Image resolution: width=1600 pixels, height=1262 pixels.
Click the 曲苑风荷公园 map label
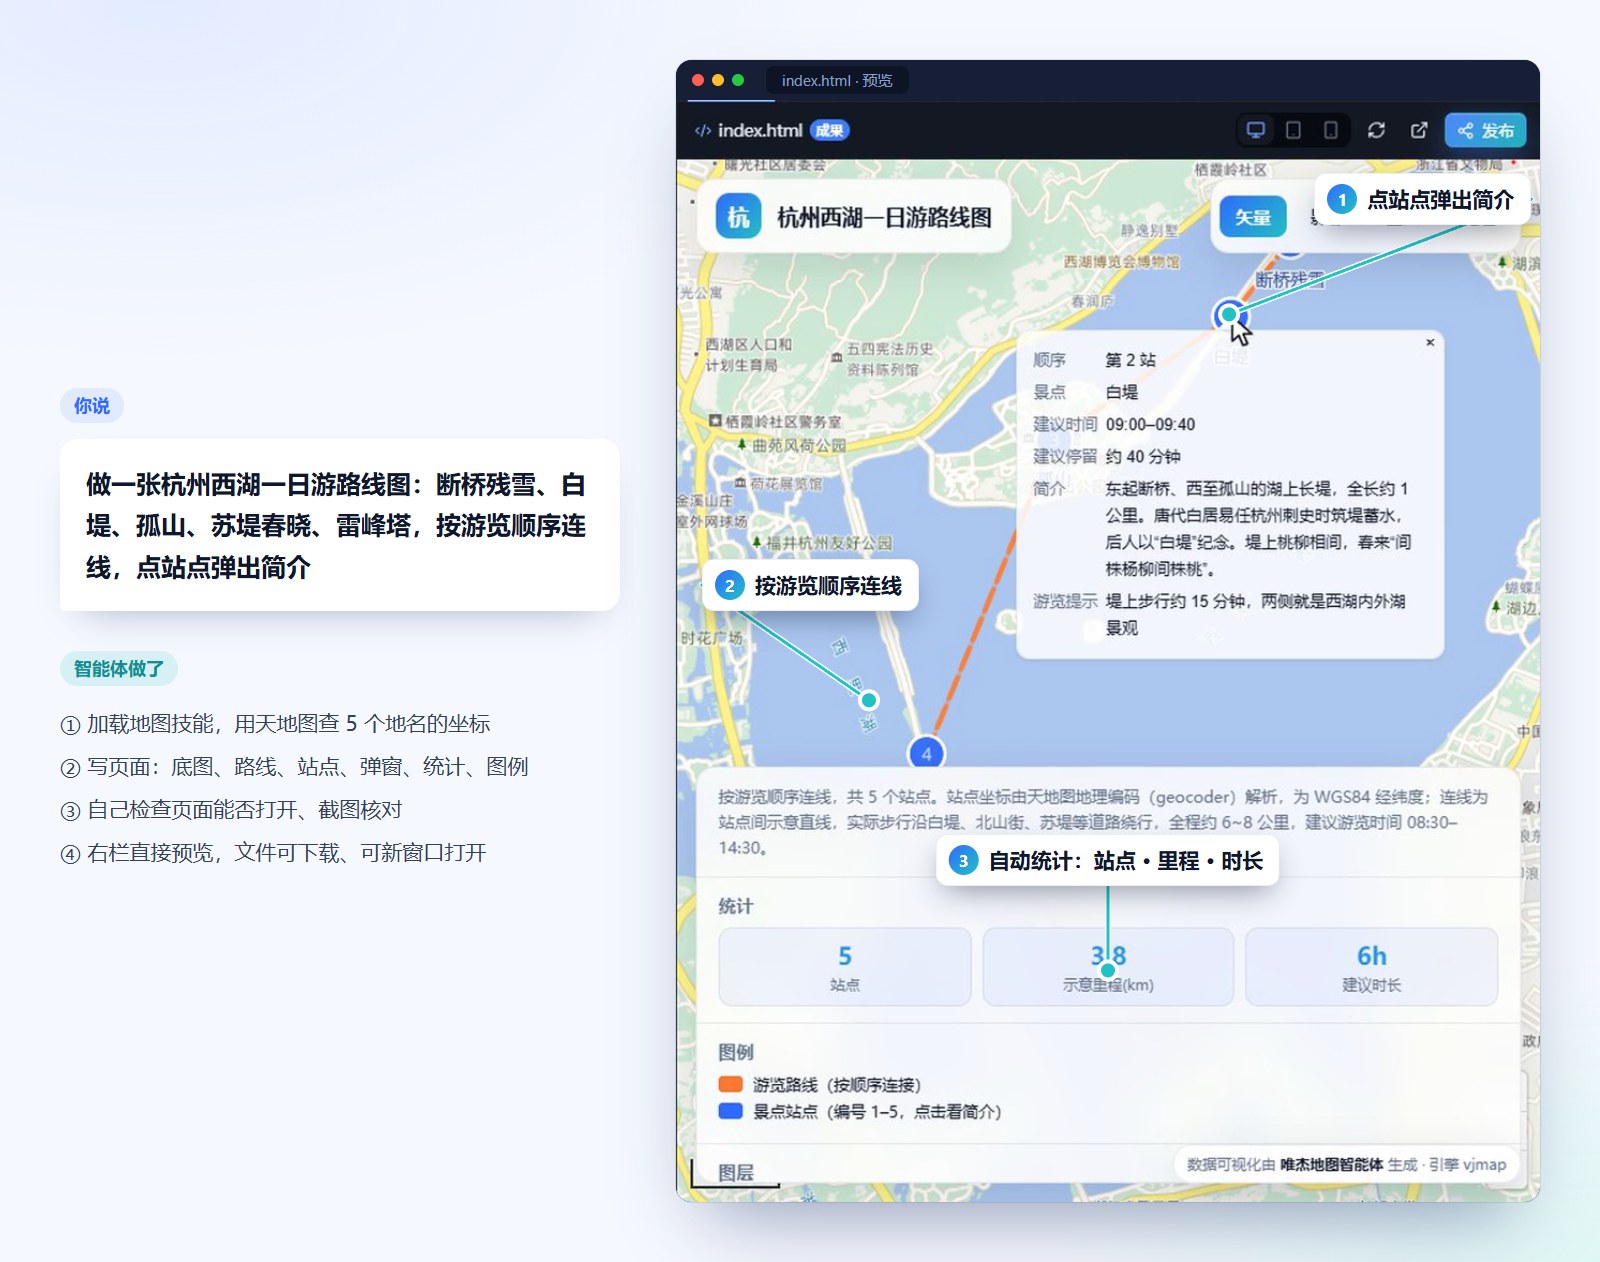pos(798,445)
